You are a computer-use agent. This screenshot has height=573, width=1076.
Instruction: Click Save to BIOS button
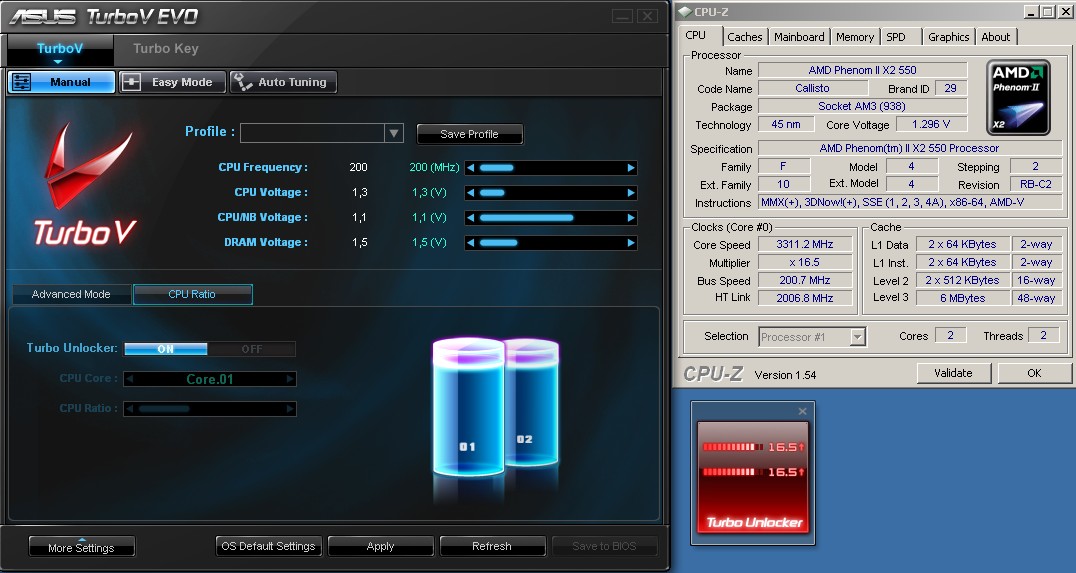coord(604,546)
